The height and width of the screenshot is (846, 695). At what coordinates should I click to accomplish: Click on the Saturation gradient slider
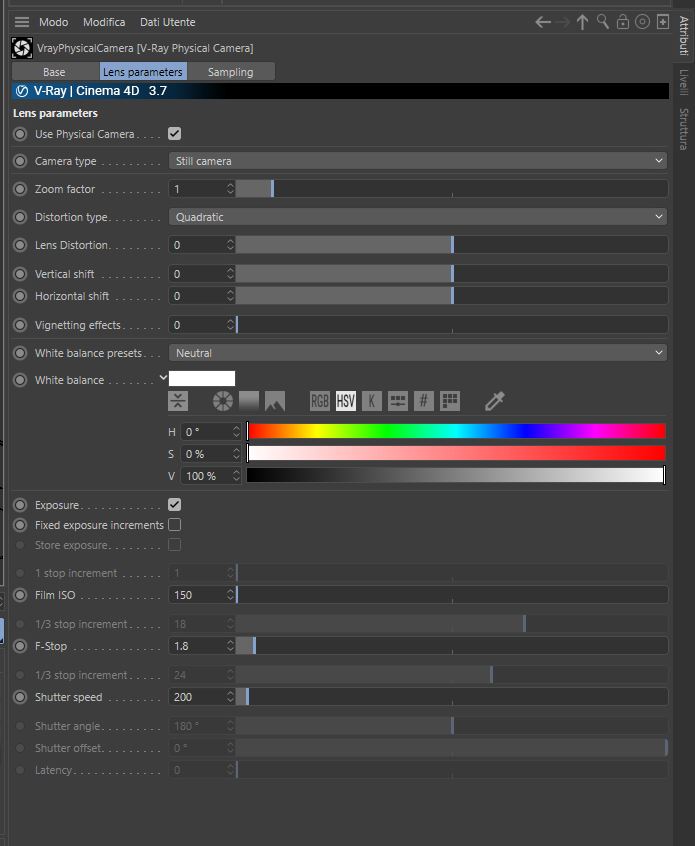tap(456, 453)
